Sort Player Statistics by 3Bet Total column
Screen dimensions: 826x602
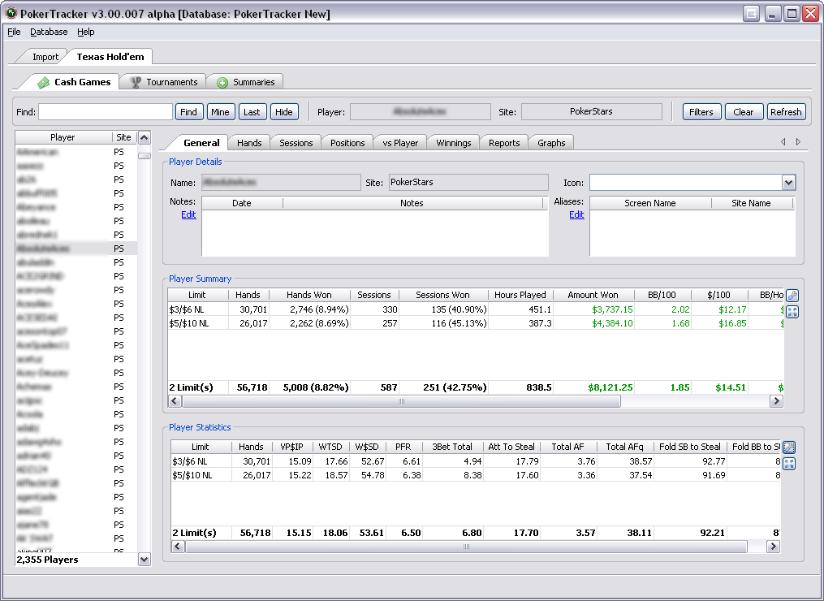[453, 447]
